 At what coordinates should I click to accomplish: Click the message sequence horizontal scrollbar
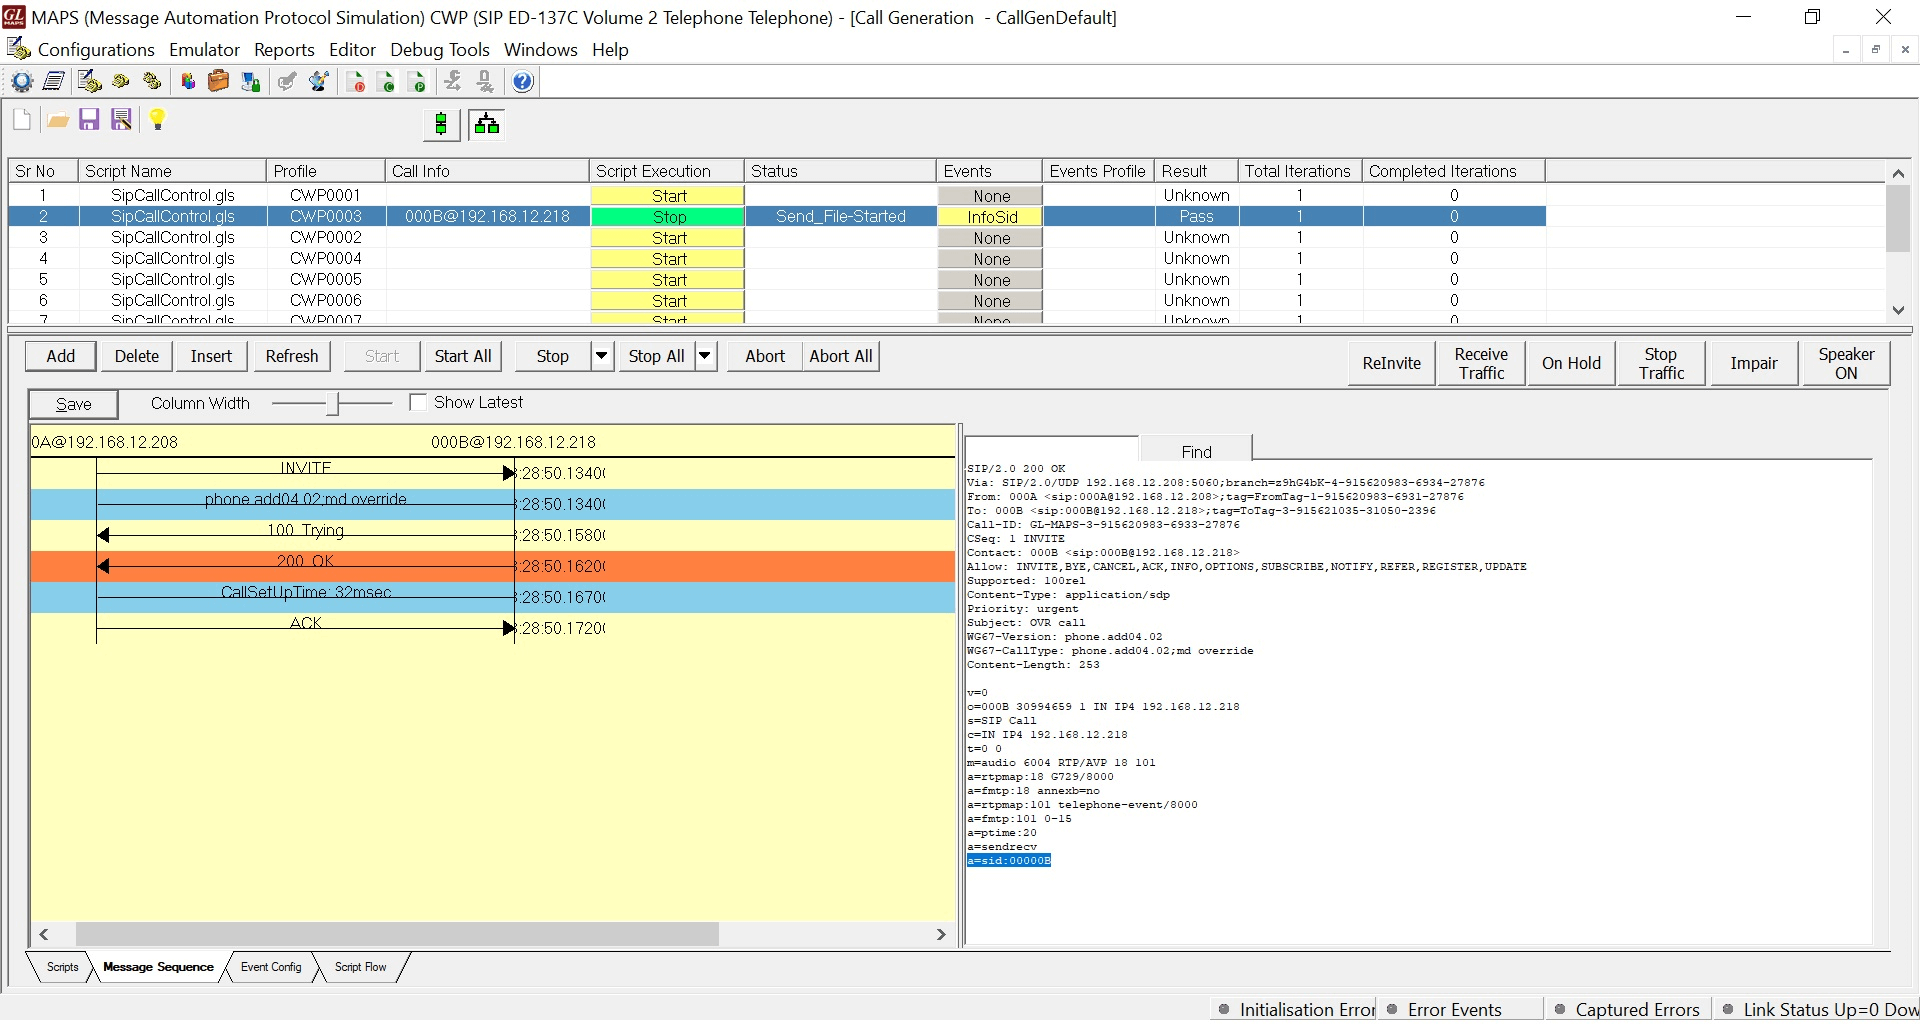(x=397, y=934)
